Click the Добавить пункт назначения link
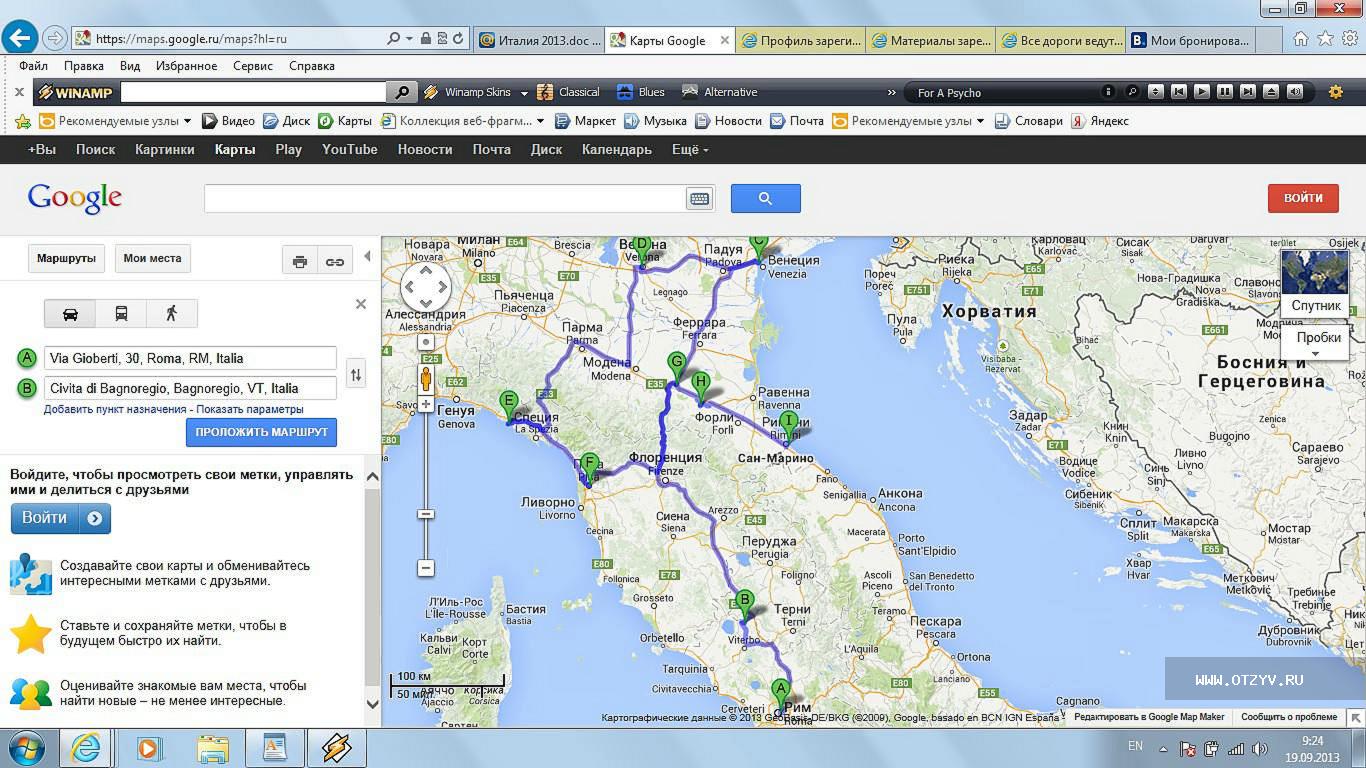This screenshot has height=768, width=1366. tap(115, 409)
